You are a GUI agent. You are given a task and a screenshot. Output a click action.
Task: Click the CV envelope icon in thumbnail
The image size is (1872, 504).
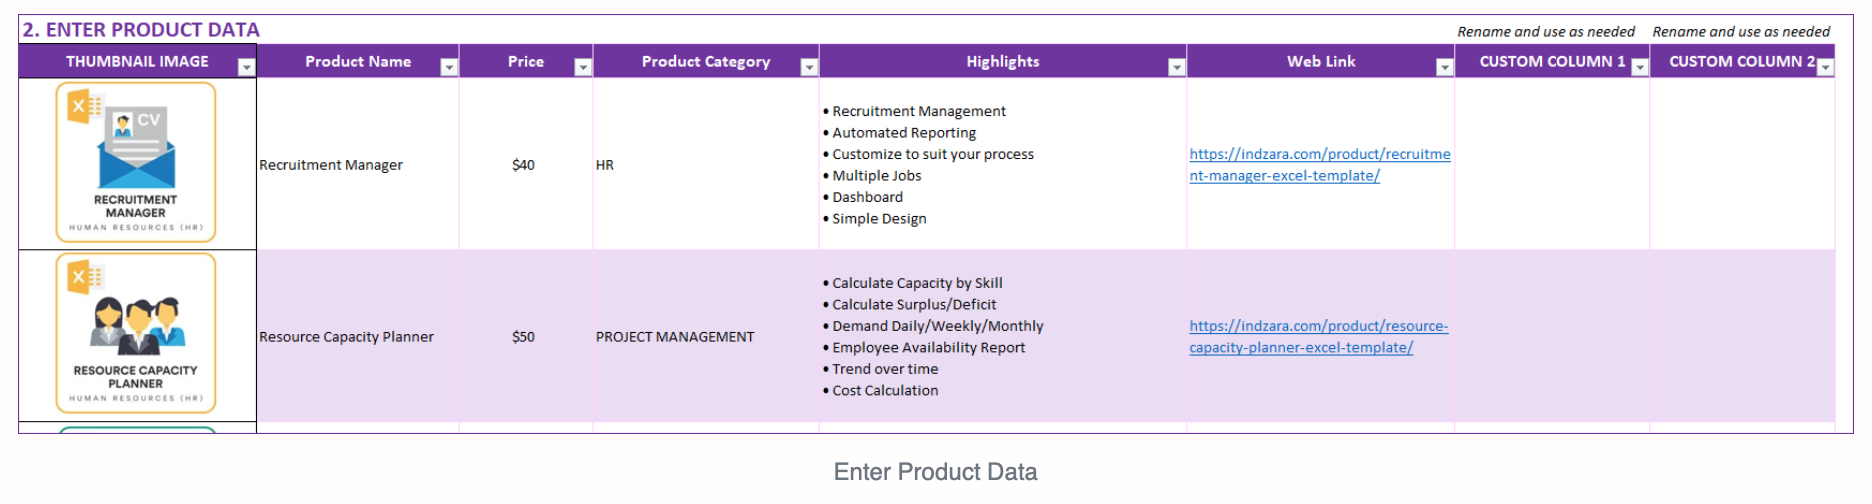tap(137, 148)
